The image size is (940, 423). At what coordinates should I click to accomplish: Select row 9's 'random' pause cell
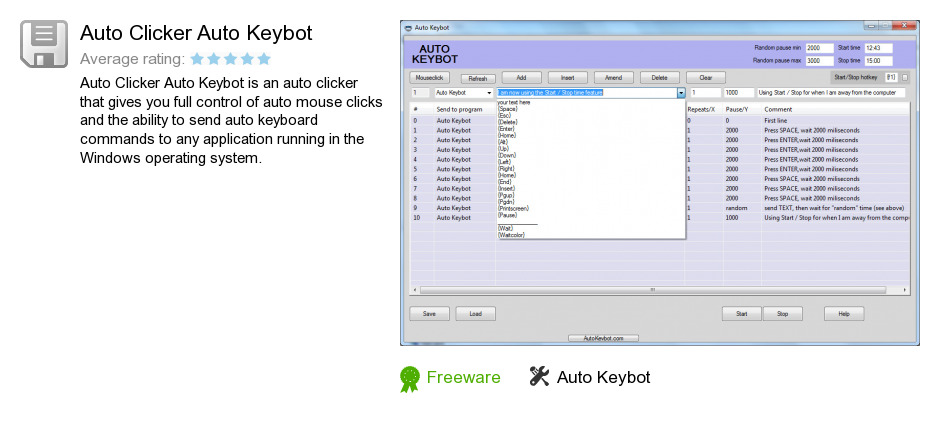(x=736, y=208)
